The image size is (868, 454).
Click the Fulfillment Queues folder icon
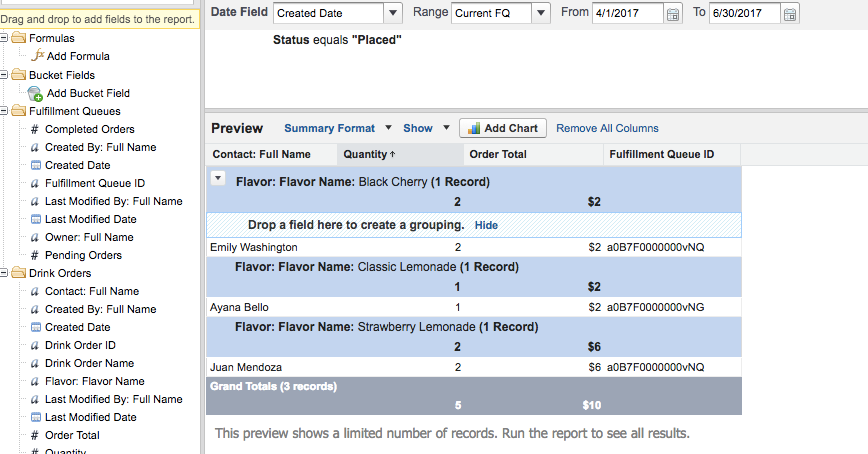point(20,111)
